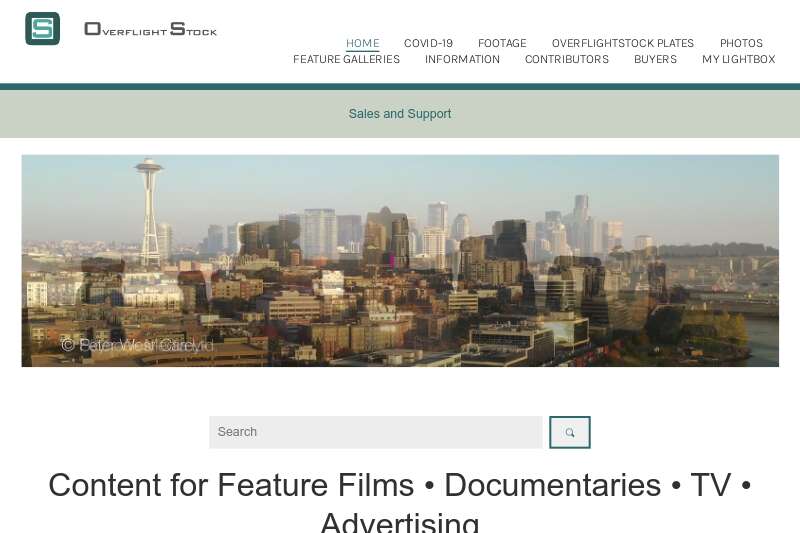Image resolution: width=800 pixels, height=533 pixels.
Task: Click the Content for Feature Films heading
Action: tap(400, 501)
